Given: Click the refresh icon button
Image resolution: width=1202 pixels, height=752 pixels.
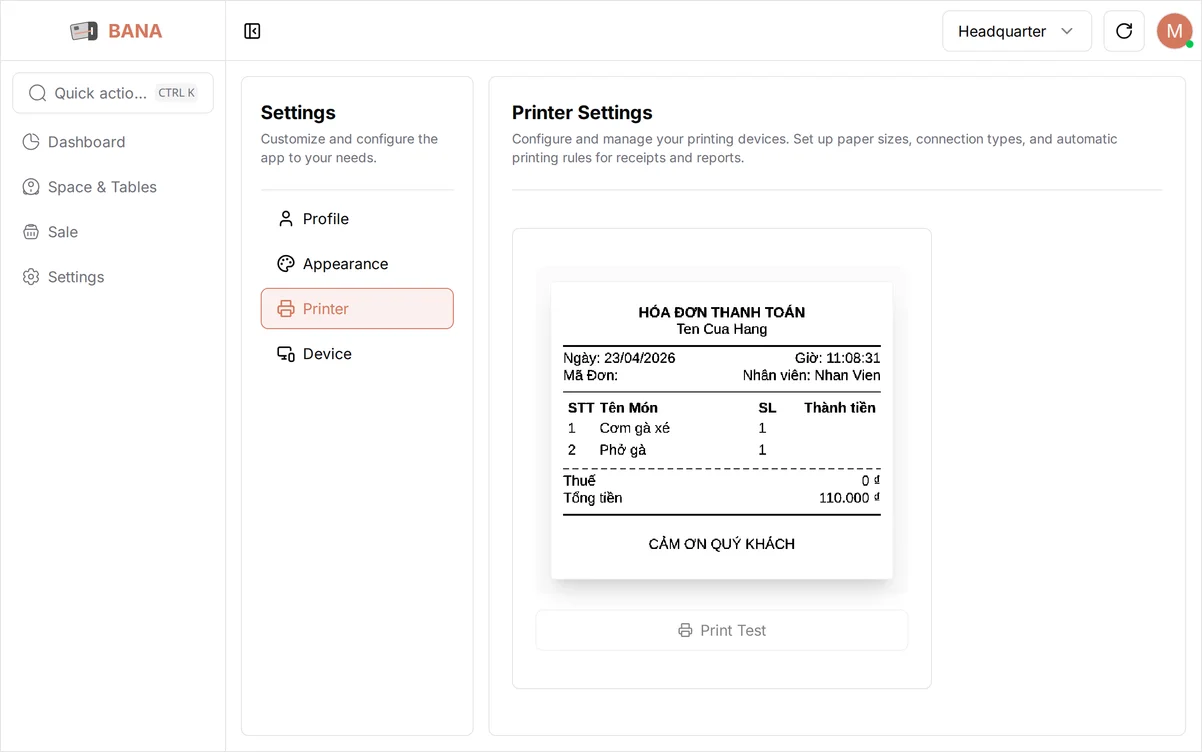Looking at the screenshot, I should point(1124,31).
